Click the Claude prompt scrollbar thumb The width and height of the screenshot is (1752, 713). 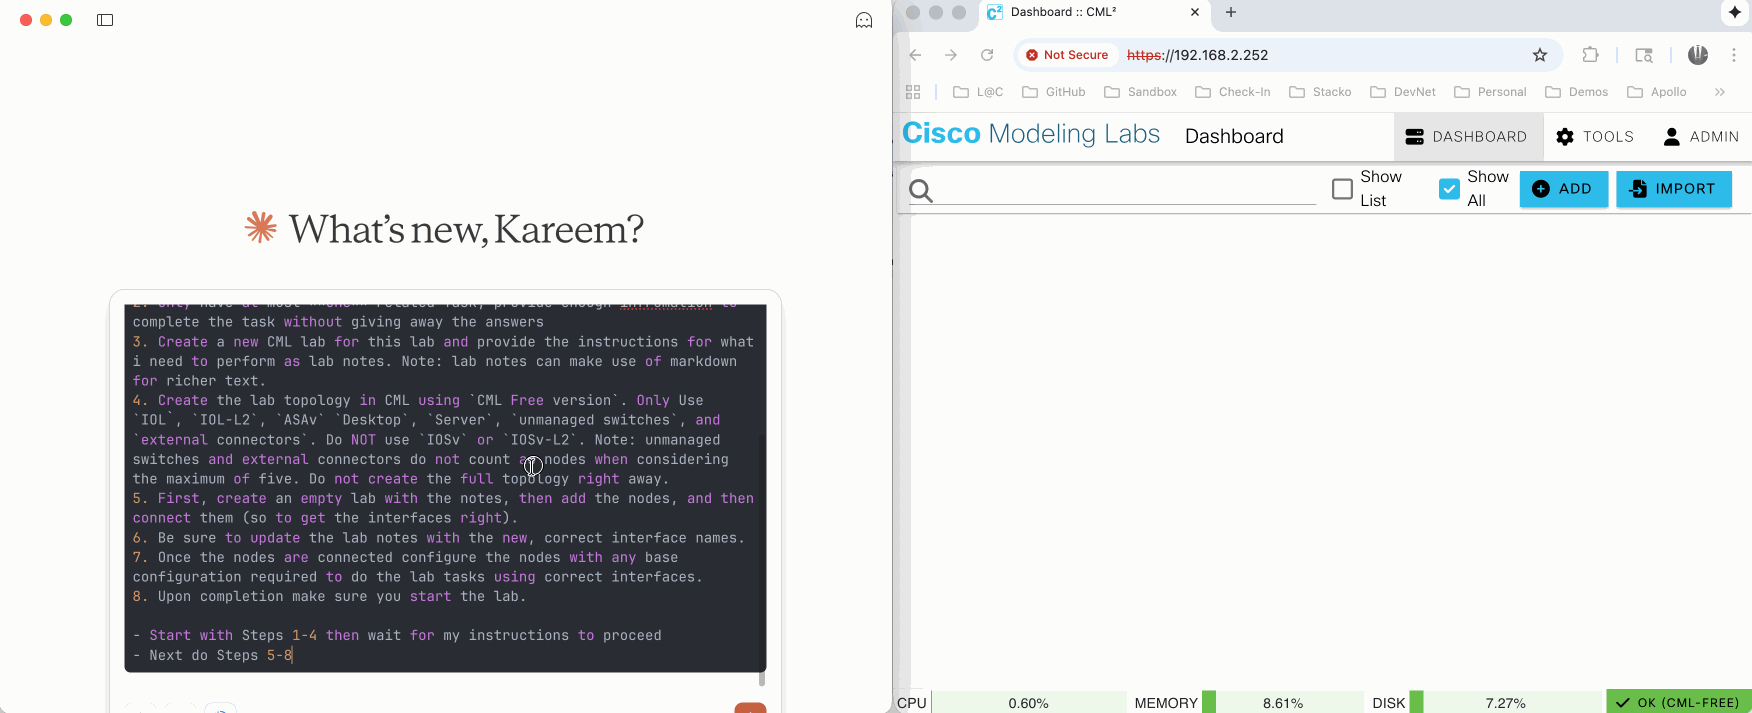click(762, 679)
